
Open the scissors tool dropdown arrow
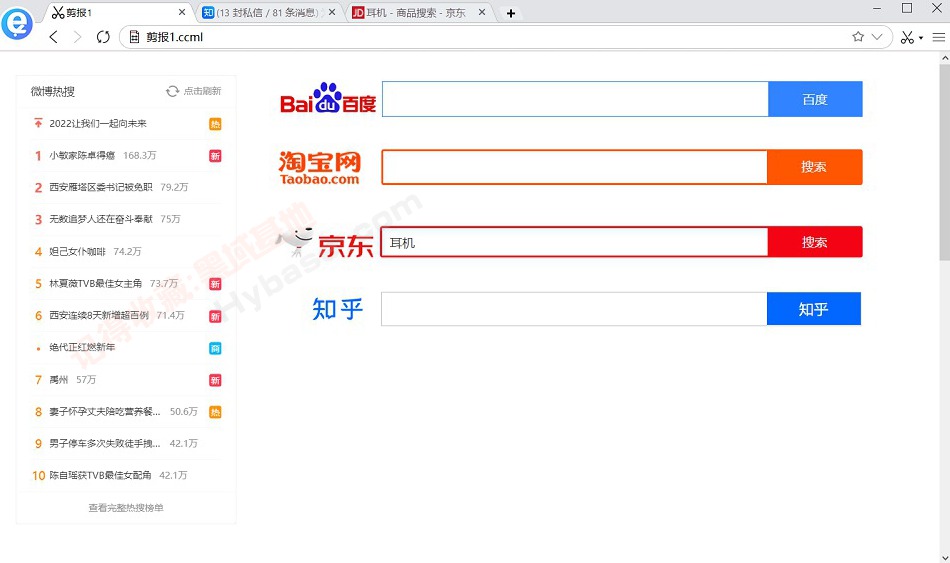tap(921, 38)
